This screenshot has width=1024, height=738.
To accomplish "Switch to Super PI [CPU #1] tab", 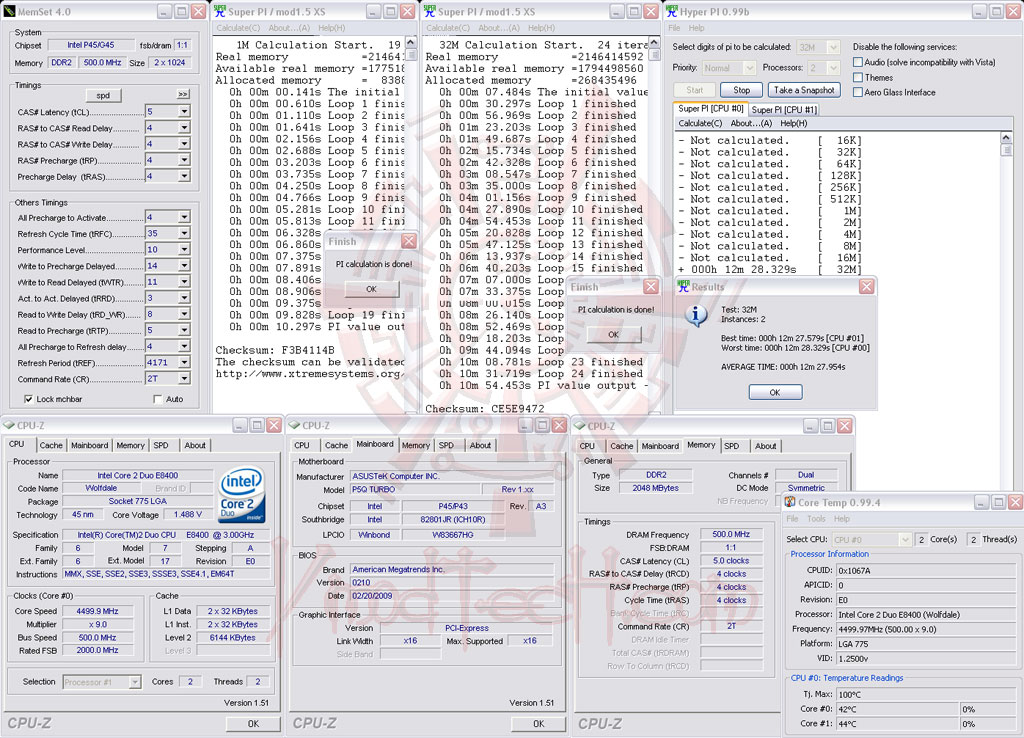I will pyautogui.click(x=784, y=110).
